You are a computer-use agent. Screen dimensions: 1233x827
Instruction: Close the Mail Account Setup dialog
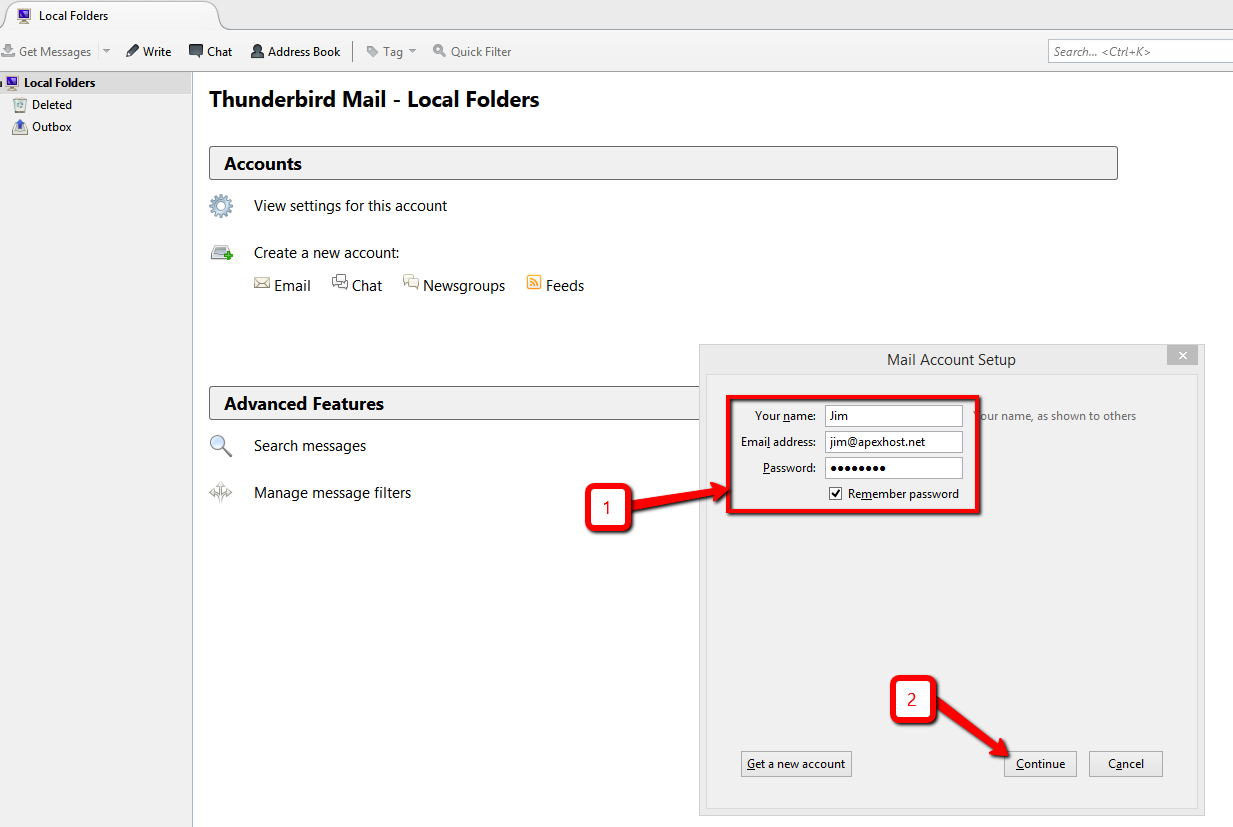coord(1182,356)
